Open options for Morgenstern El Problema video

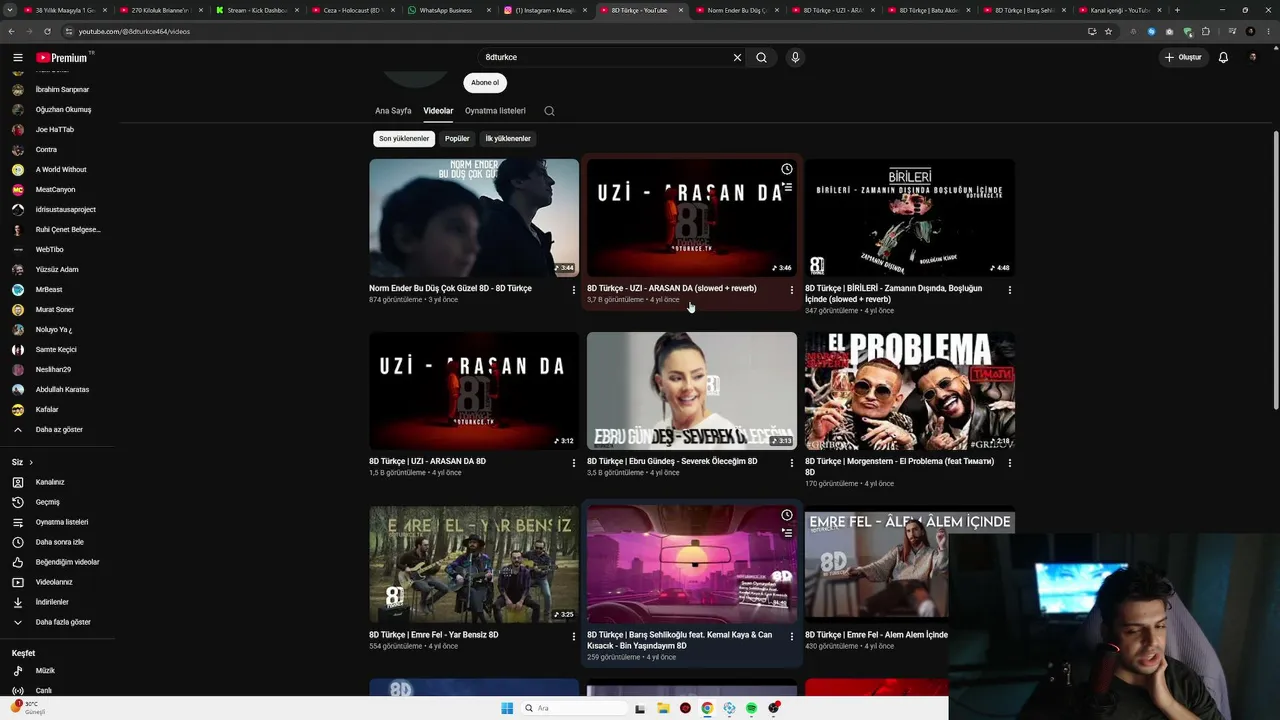coord(1010,463)
